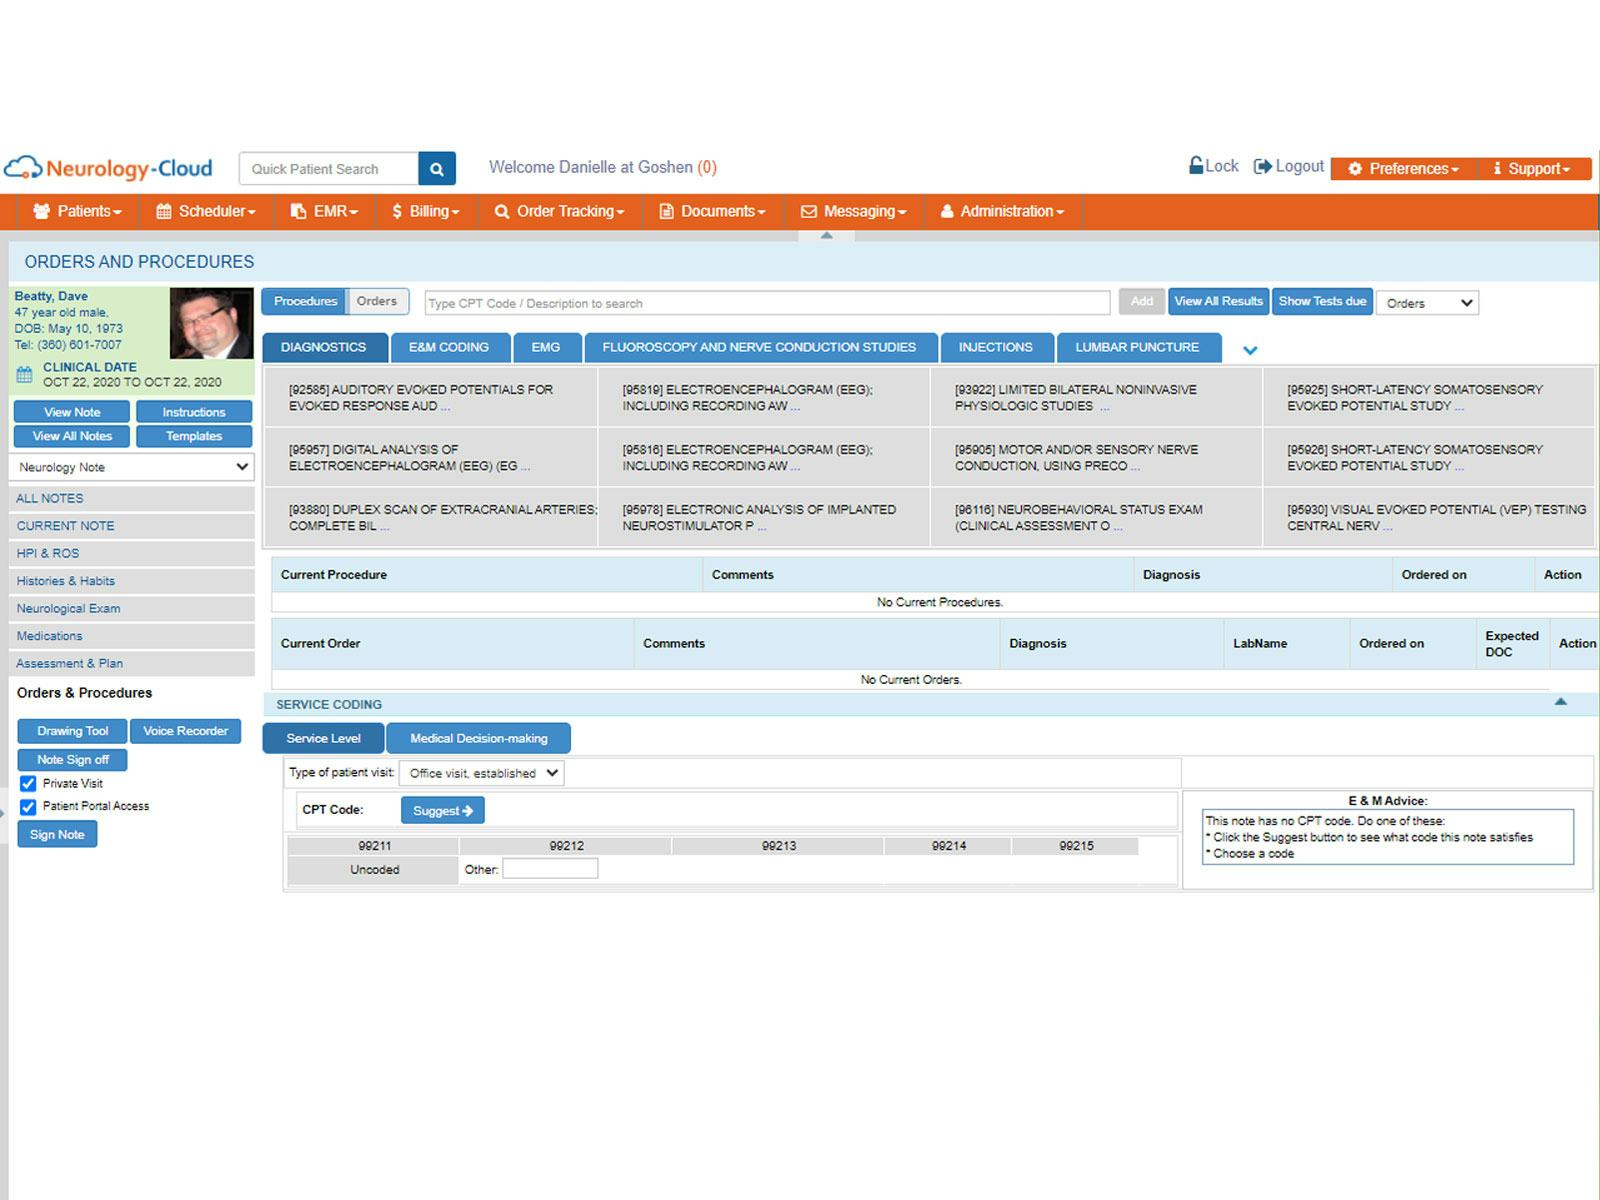Click the Billing dollar icon
The image size is (1600, 1200).
tap(396, 211)
